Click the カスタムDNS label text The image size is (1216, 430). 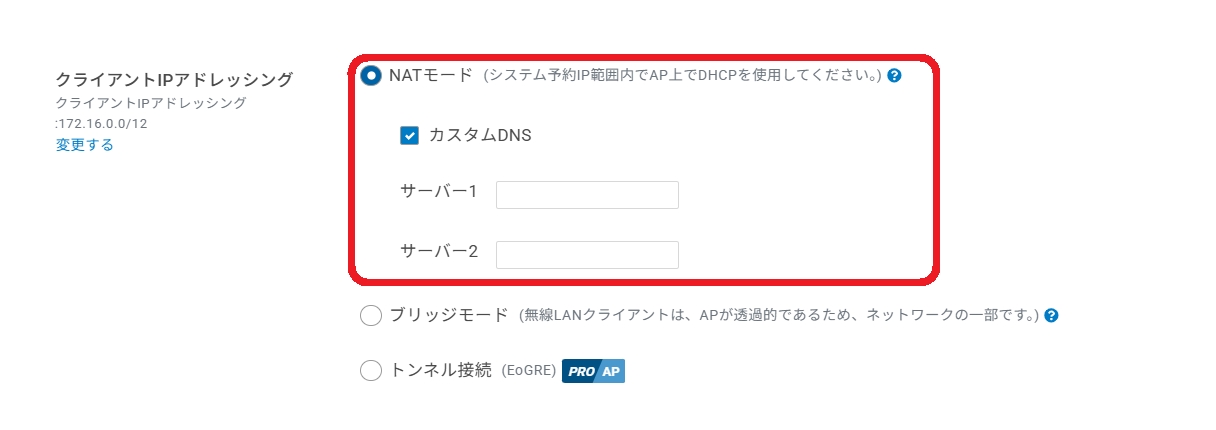click(x=480, y=135)
